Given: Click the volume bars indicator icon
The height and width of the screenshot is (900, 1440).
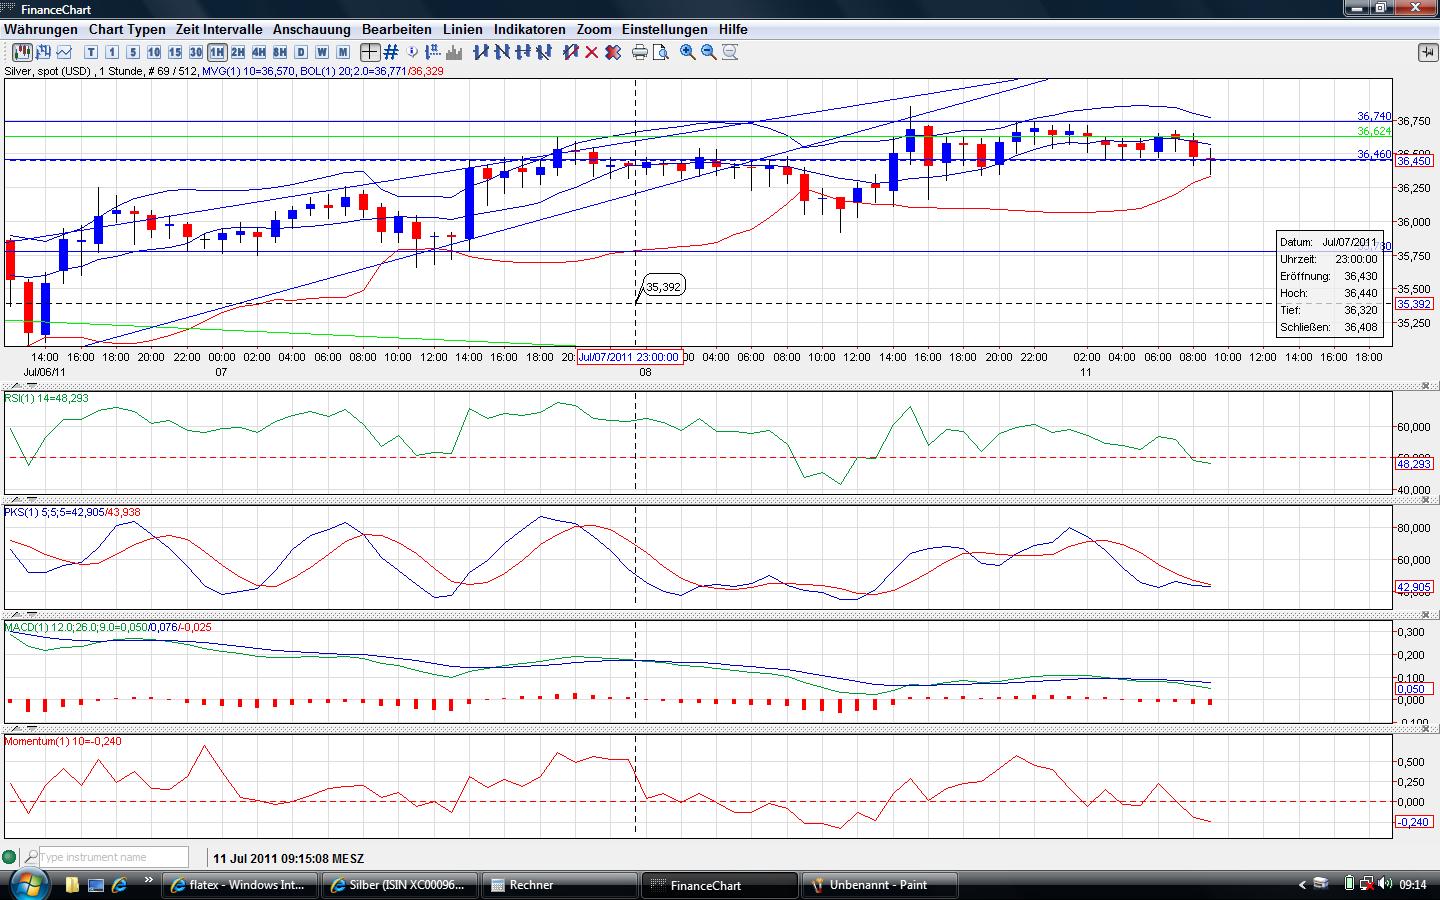Looking at the screenshot, I should click(x=455, y=52).
